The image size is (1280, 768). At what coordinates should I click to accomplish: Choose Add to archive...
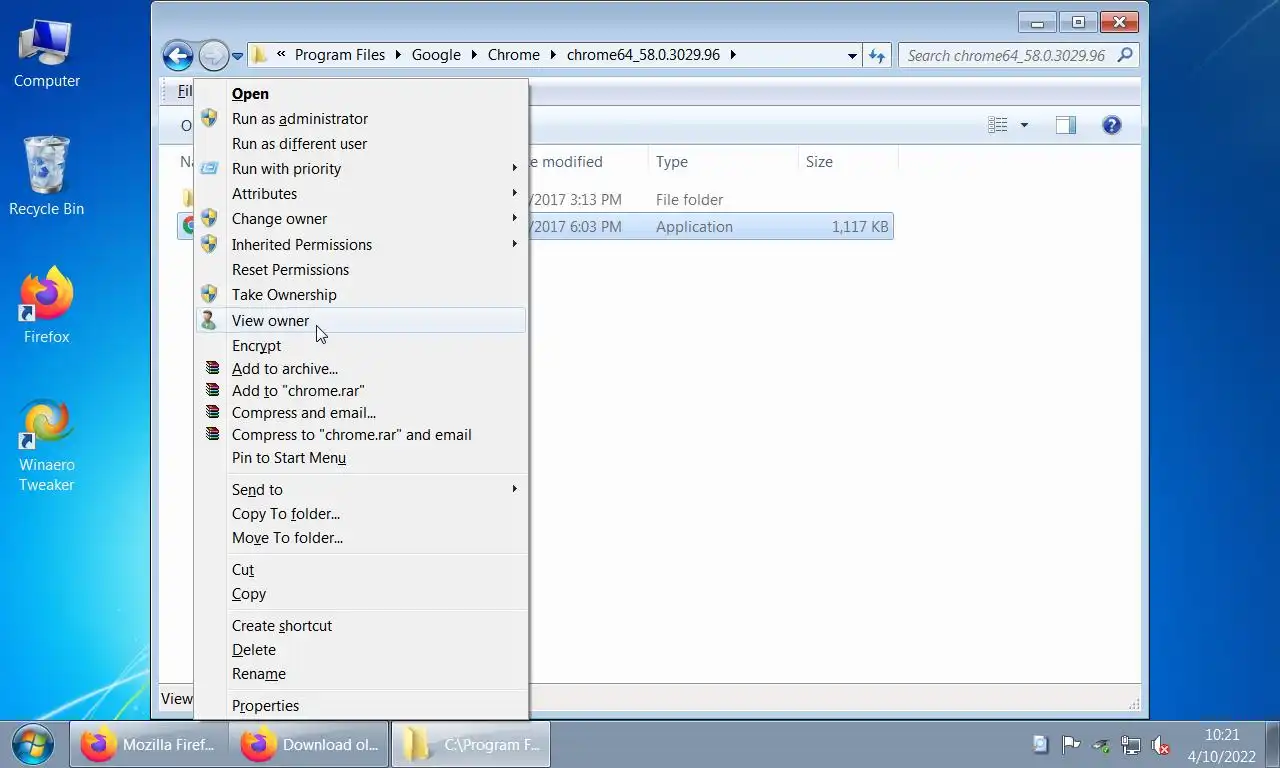pos(361,368)
